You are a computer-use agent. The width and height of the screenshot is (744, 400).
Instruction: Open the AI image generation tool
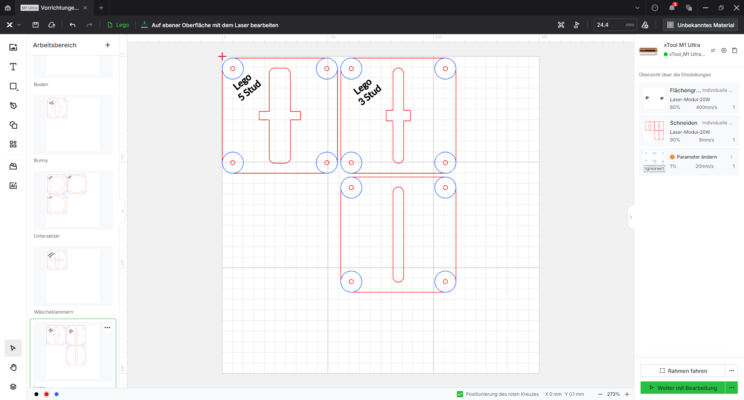(13, 186)
